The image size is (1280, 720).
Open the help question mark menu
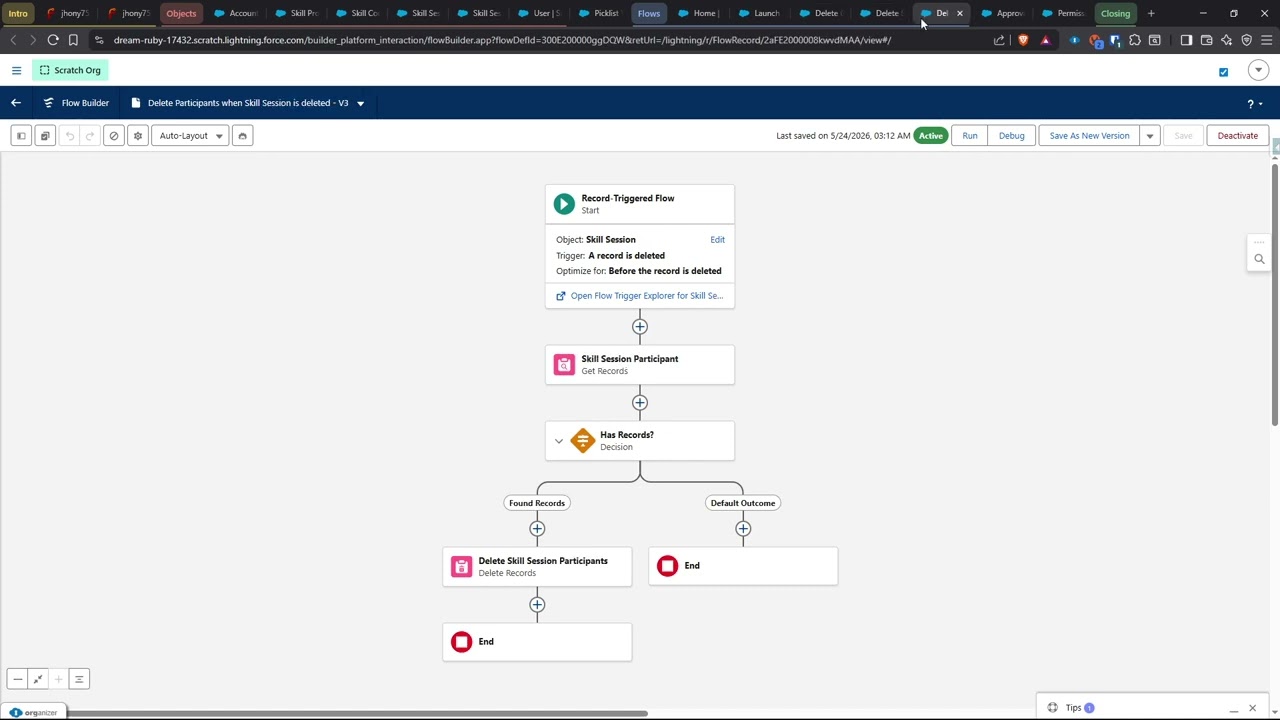1254,103
